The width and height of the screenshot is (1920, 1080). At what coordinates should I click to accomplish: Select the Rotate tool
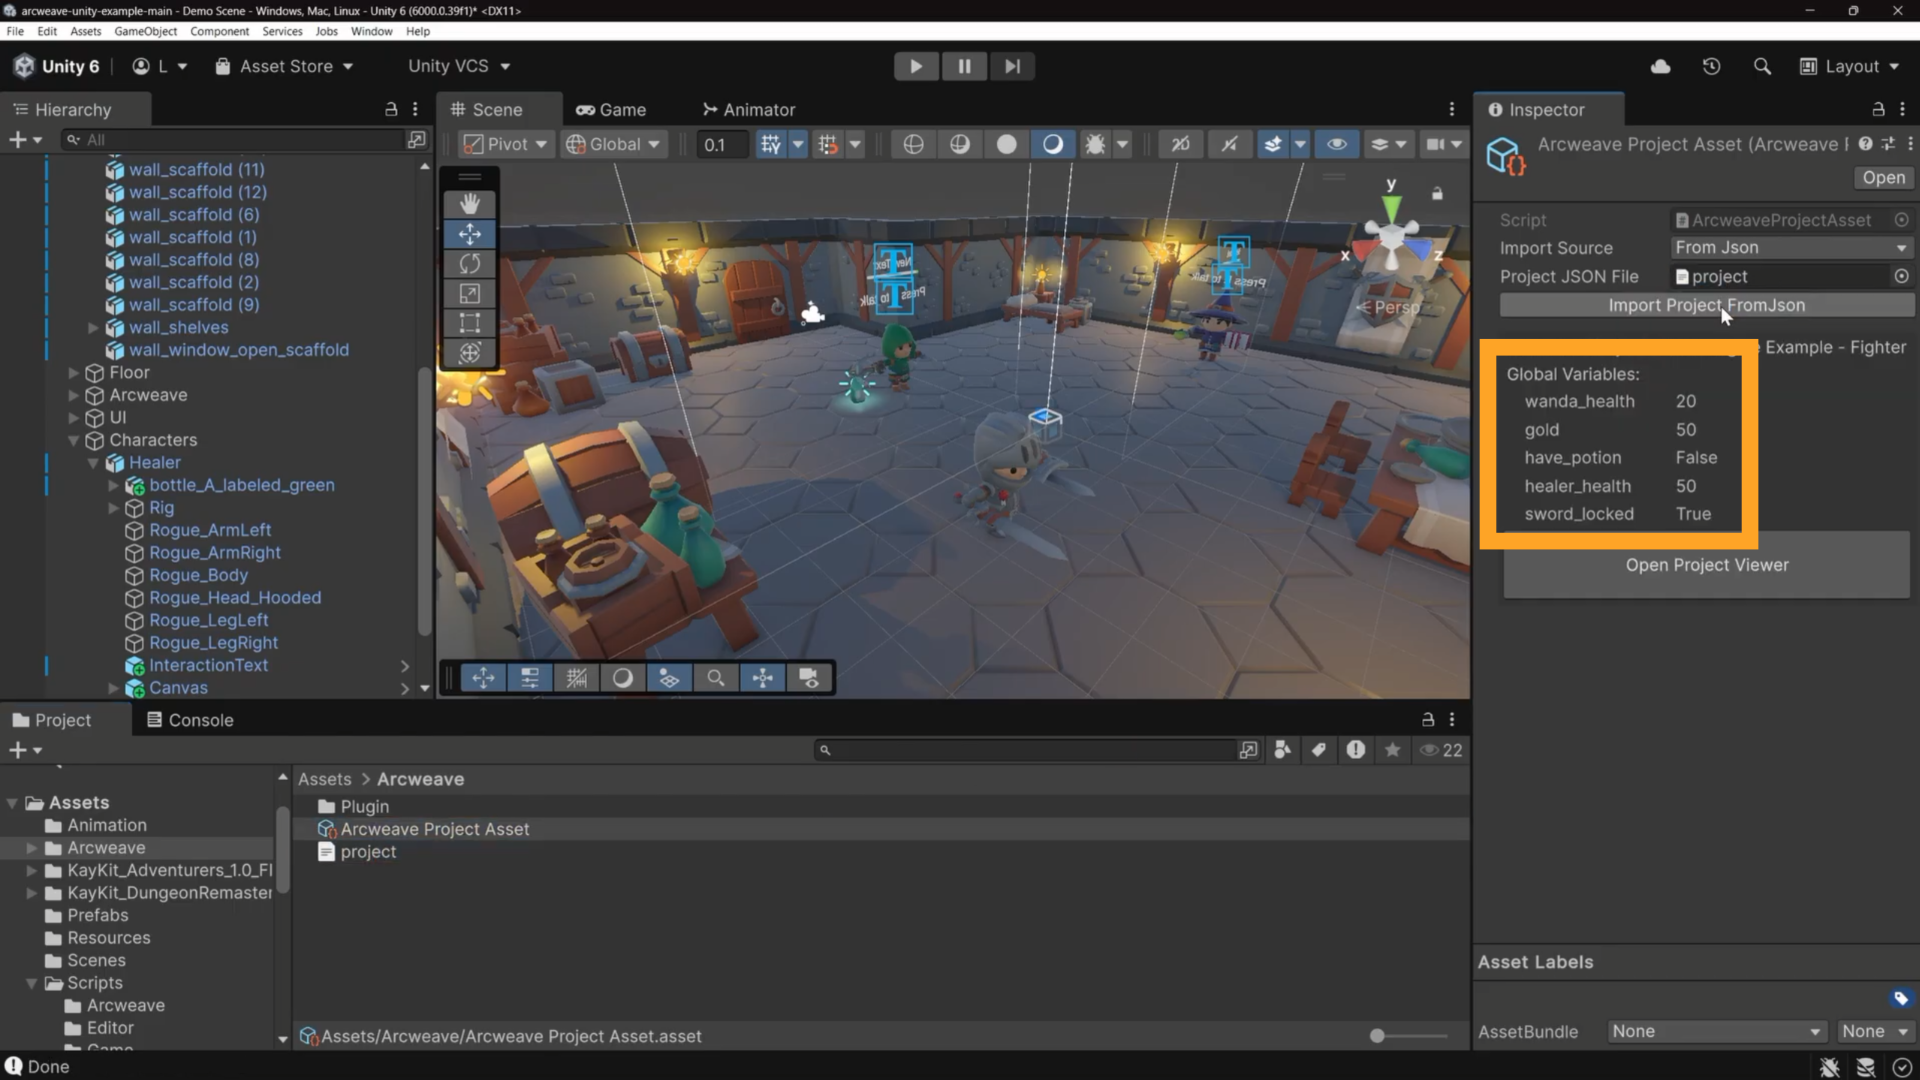[469, 264]
